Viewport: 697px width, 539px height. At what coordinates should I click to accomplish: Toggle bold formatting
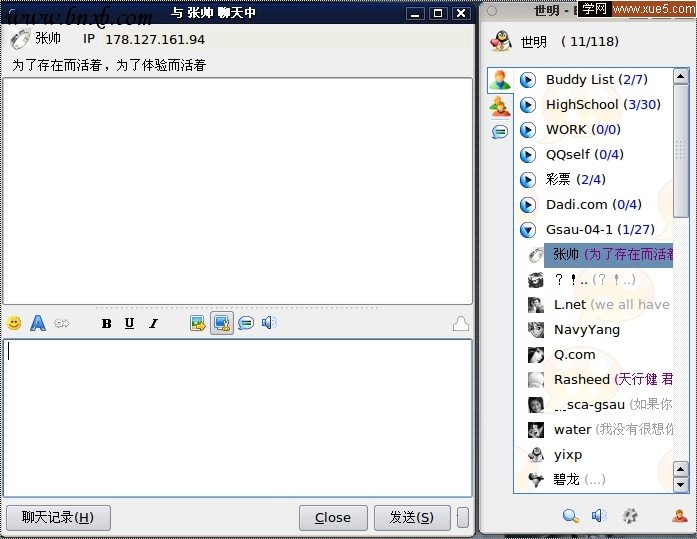[106, 323]
